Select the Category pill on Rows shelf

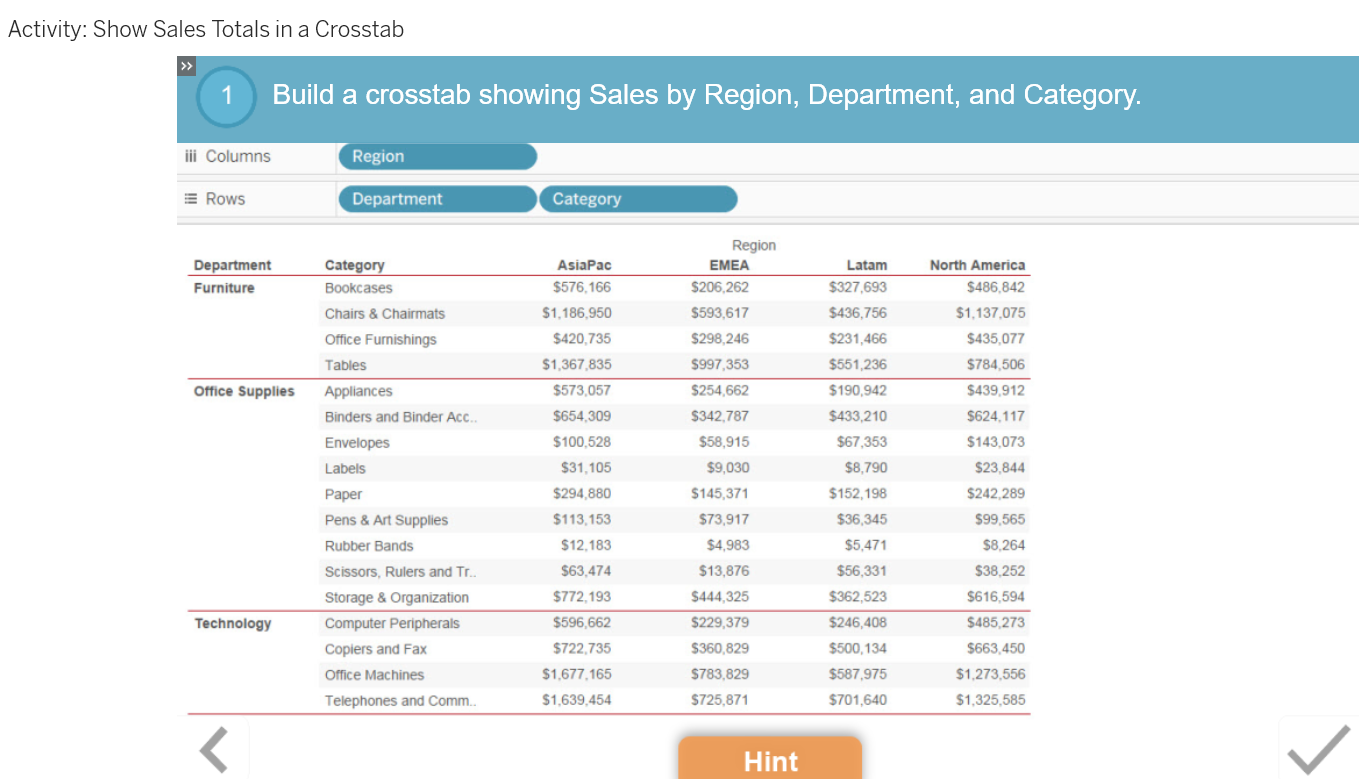638,199
